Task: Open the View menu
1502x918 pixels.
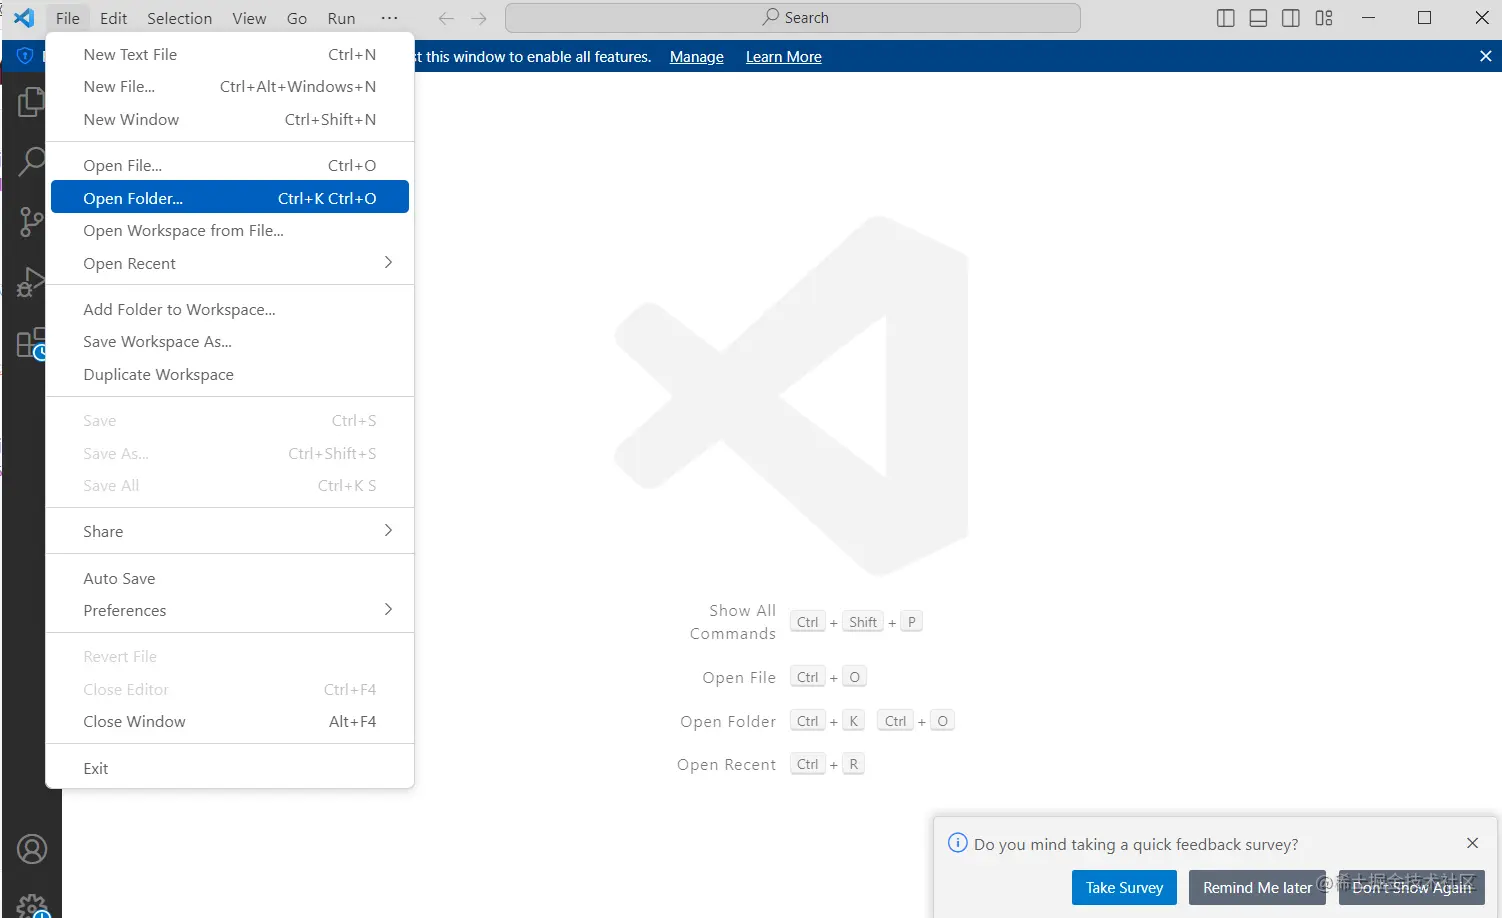Action: 249,18
